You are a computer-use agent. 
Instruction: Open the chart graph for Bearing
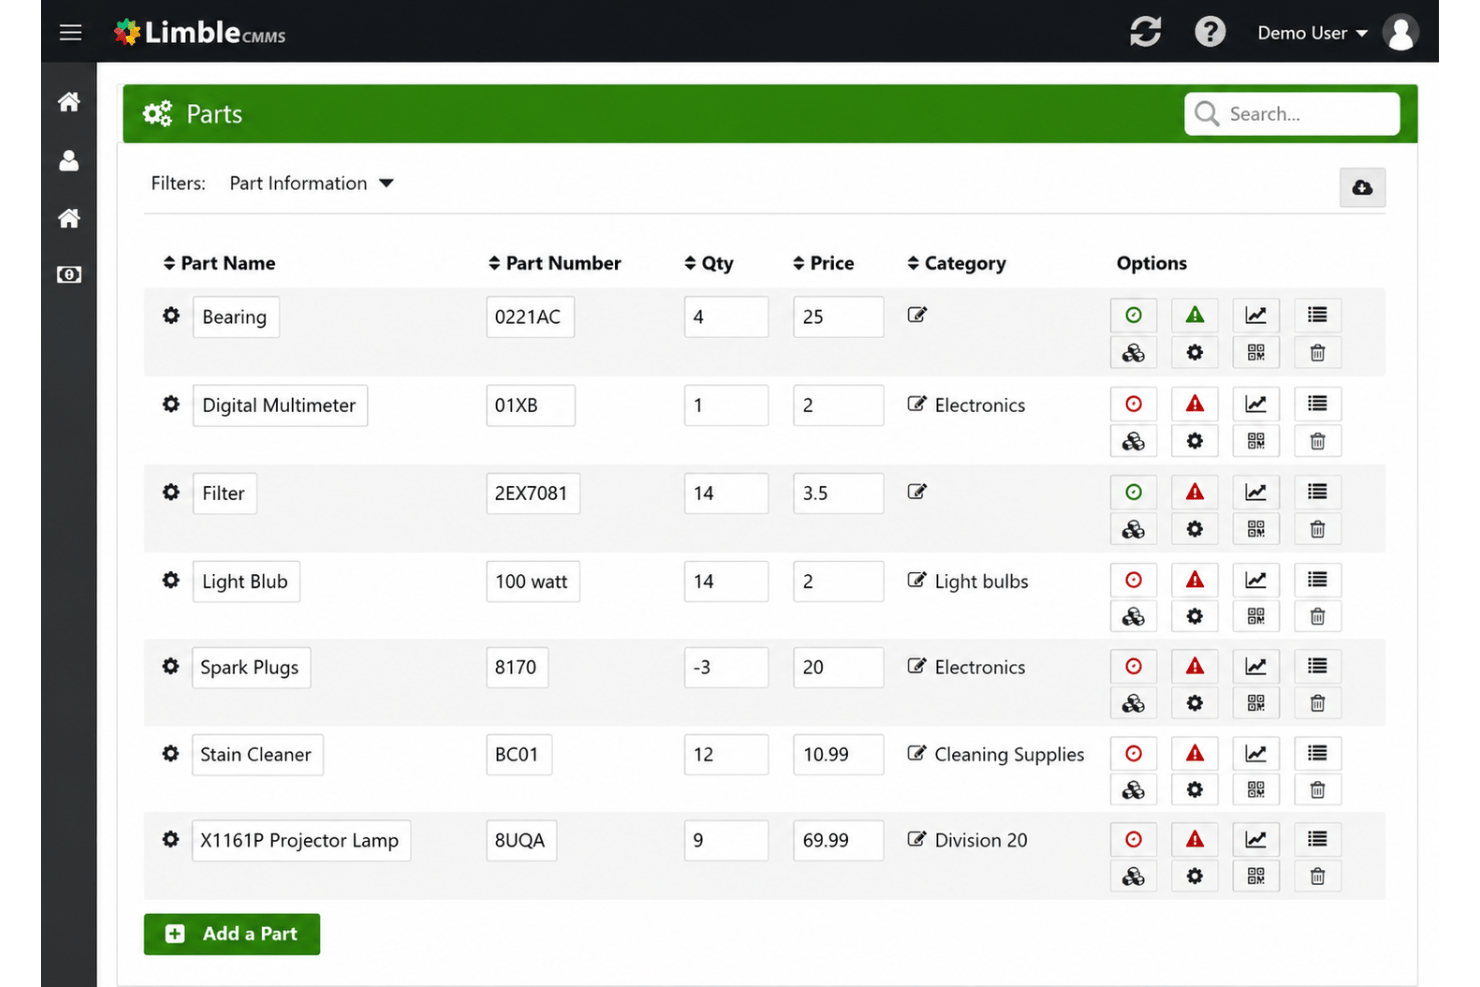point(1256,315)
